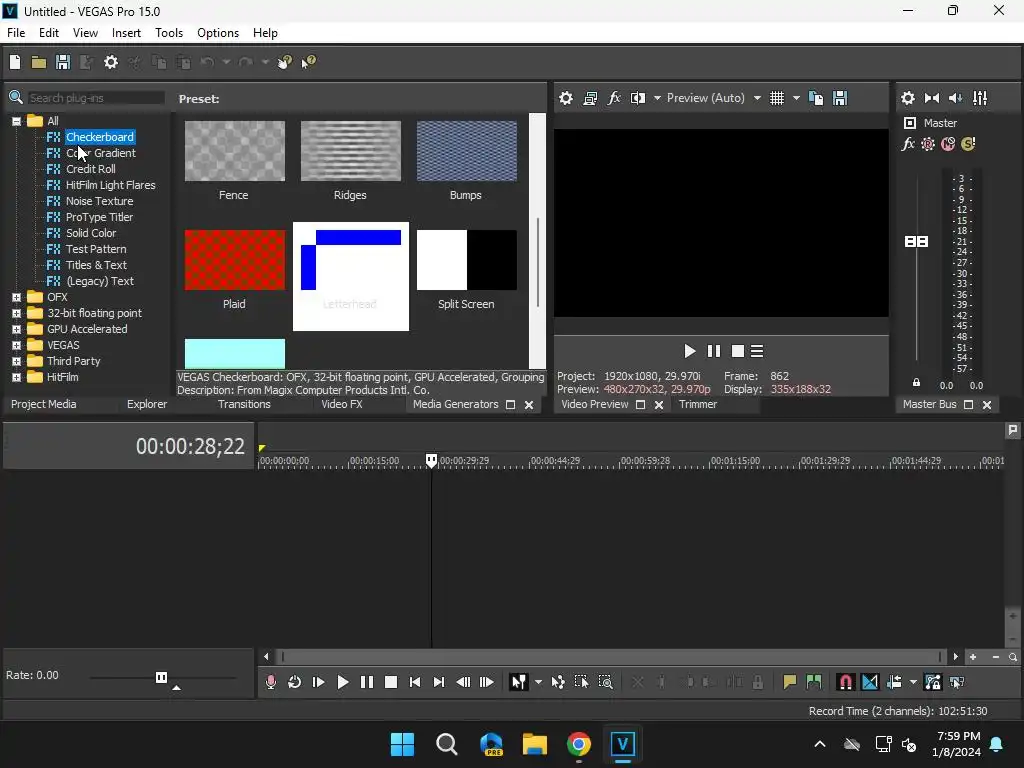
Task: Select the zoom edit tool magnifier
Action: [605, 682]
